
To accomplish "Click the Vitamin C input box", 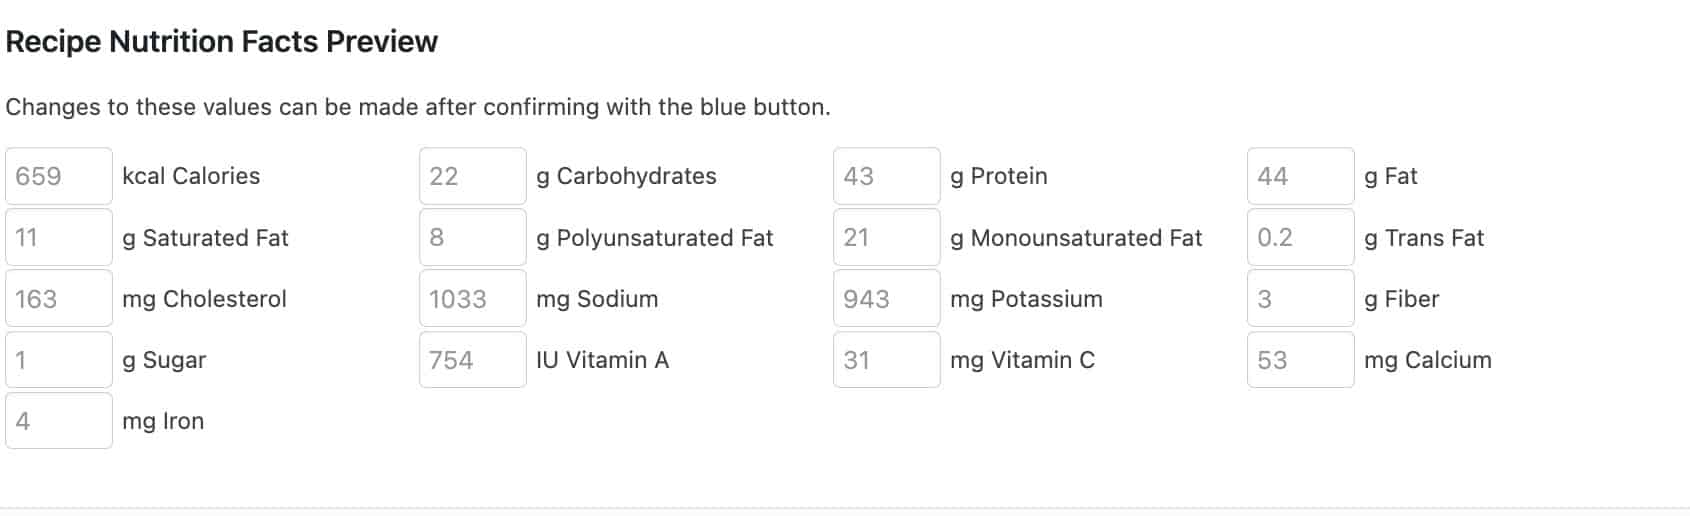I will [887, 359].
